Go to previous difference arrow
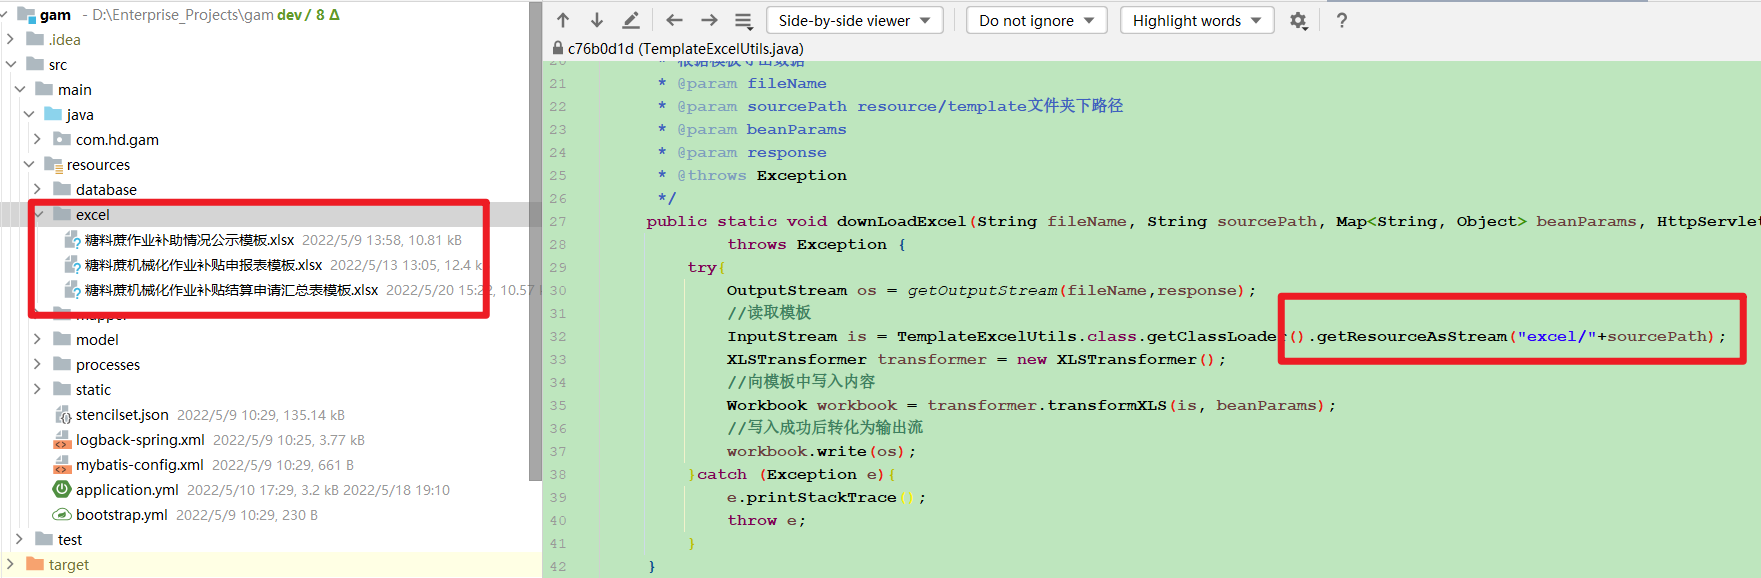The width and height of the screenshot is (1761, 578). tap(563, 20)
